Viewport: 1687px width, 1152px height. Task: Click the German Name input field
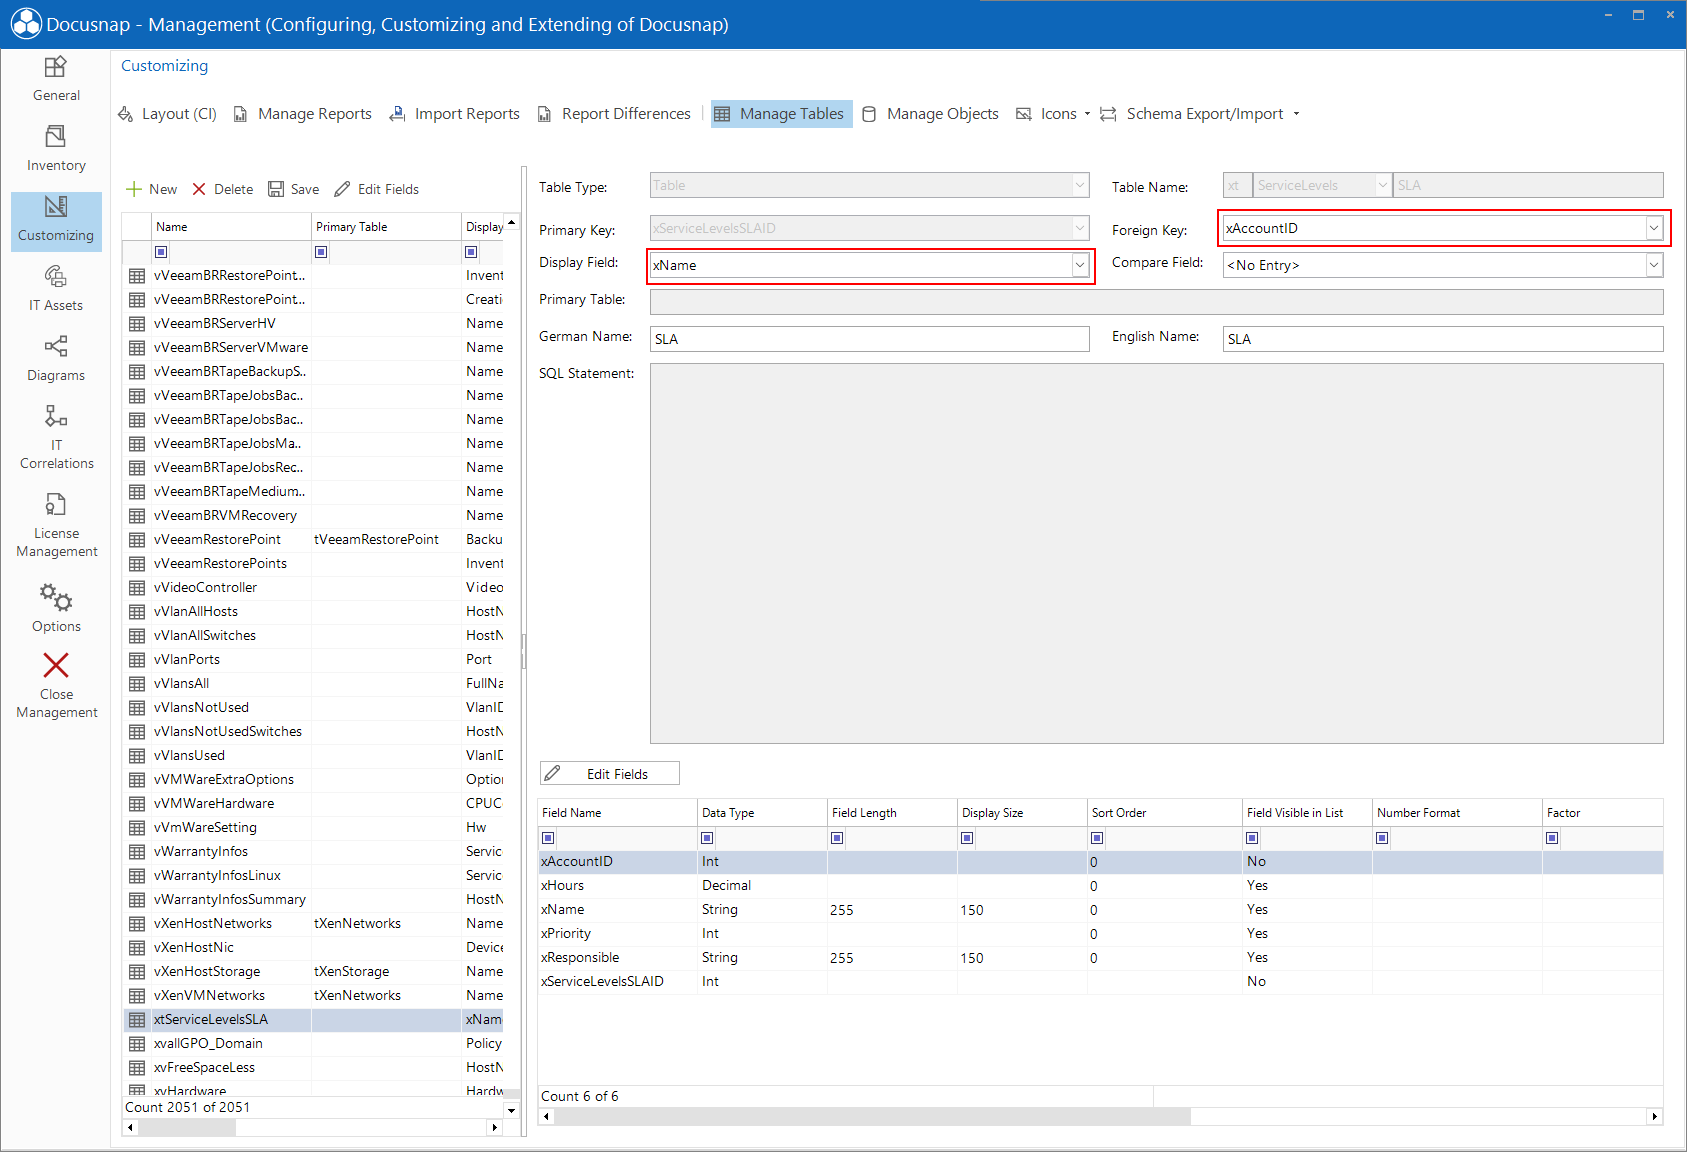(x=870, y=339)
